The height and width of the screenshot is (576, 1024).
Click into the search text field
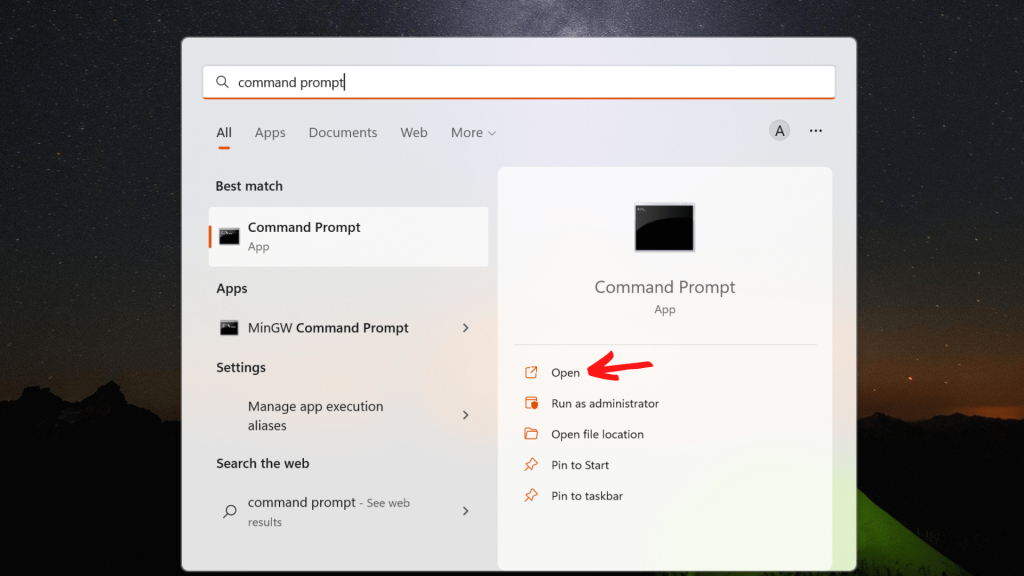pos(519,82)
